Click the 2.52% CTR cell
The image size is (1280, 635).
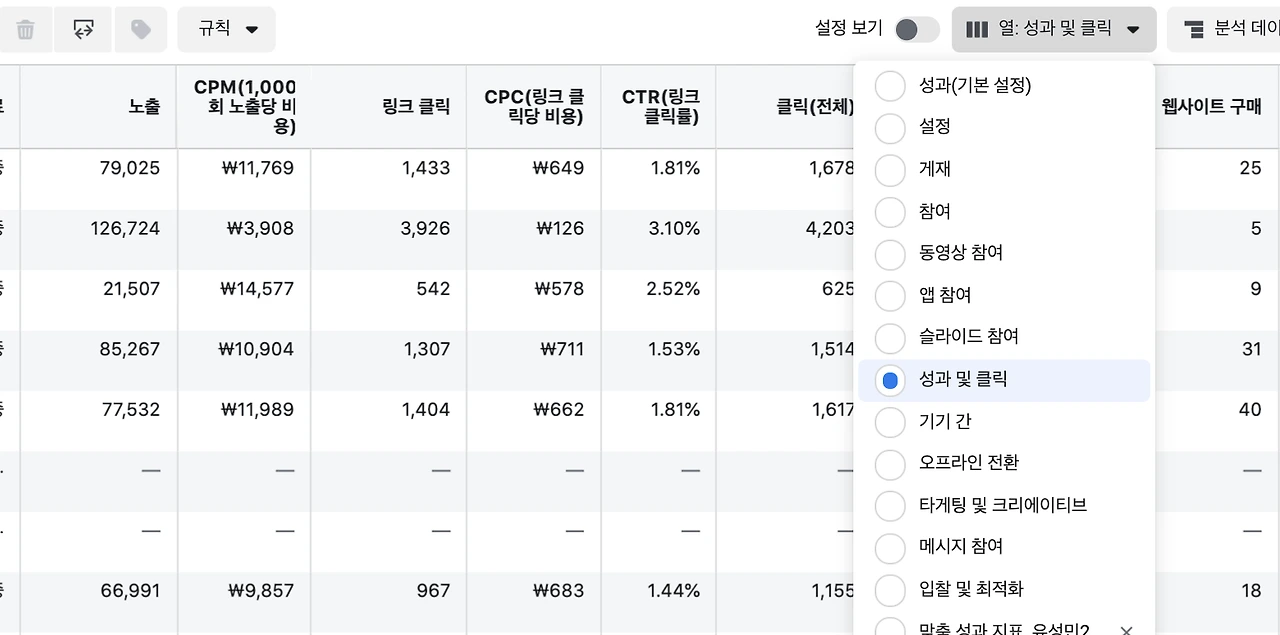(x=674, y=289)
